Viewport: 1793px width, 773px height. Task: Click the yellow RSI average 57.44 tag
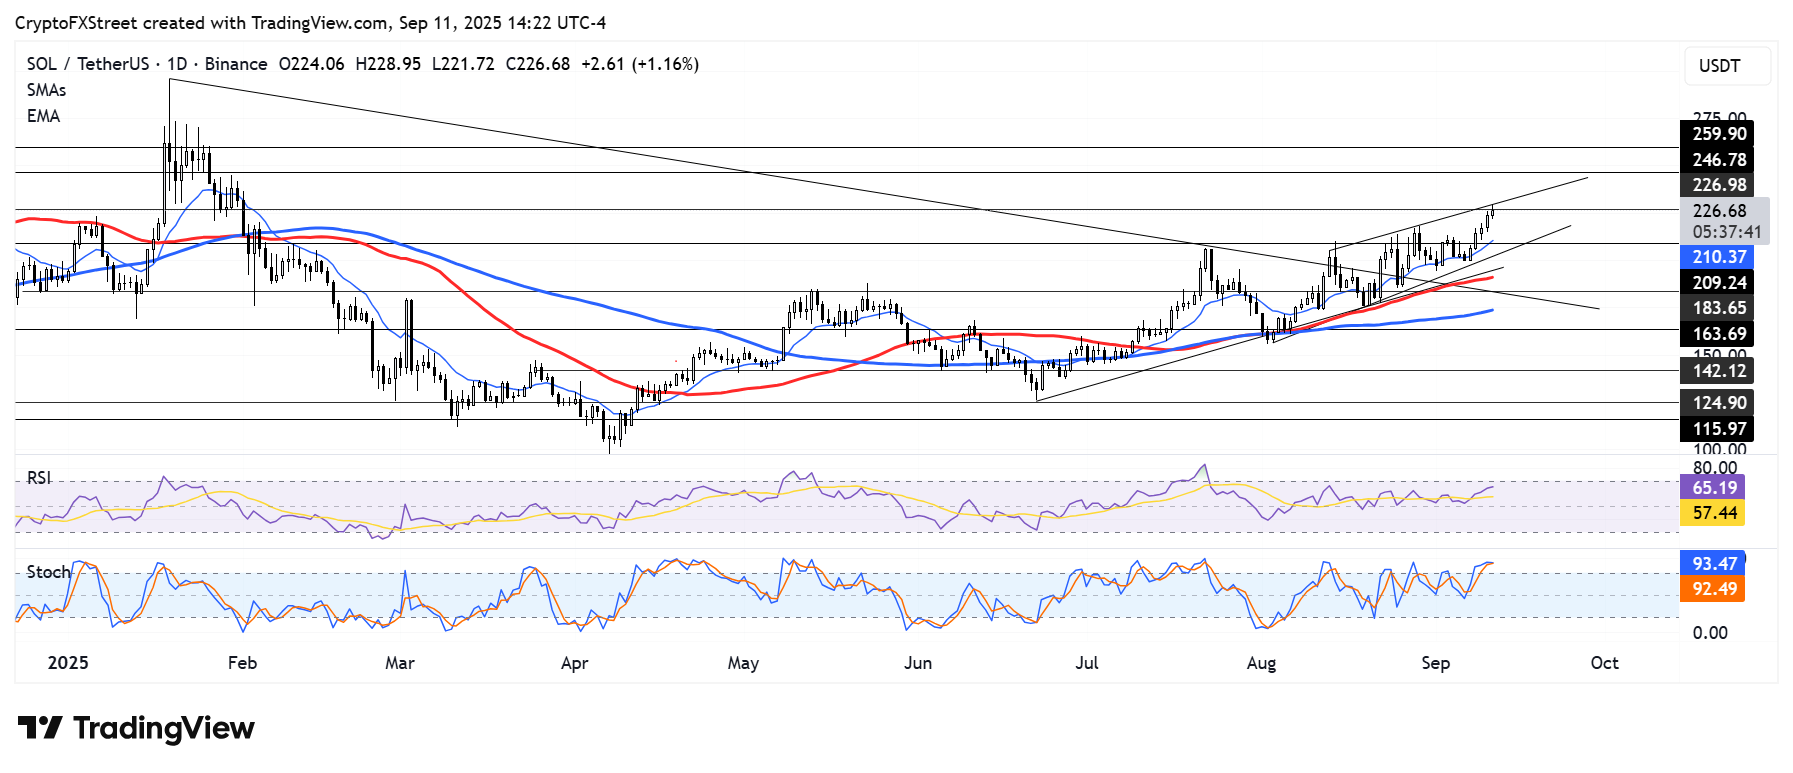pos(1713,513)
